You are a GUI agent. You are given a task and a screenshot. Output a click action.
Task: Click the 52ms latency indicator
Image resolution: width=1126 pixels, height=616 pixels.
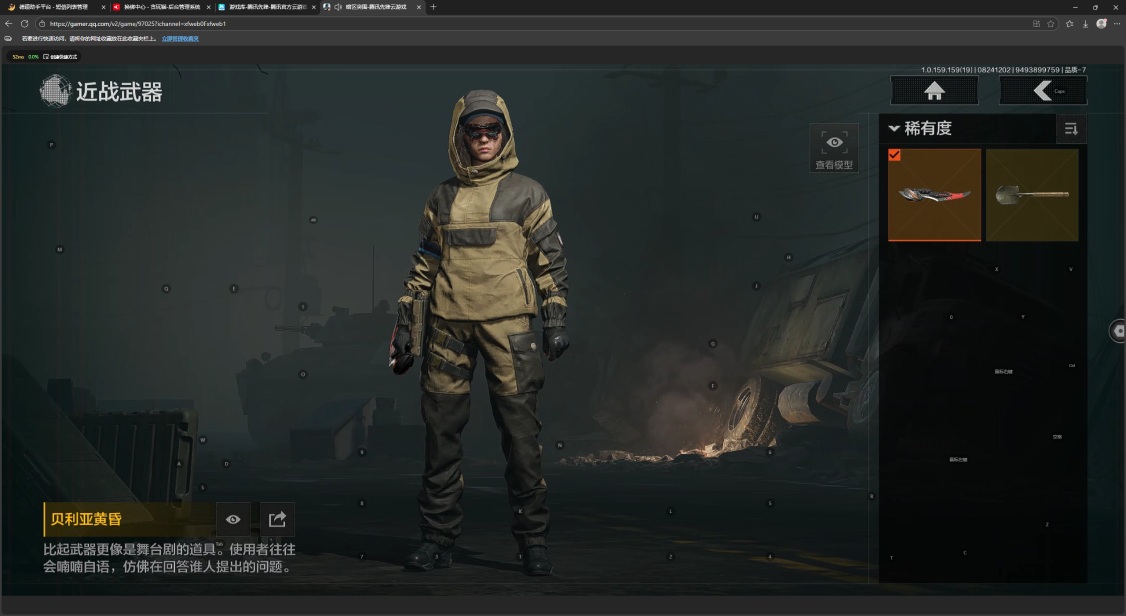pyautogui.click(x=18, y=57)
